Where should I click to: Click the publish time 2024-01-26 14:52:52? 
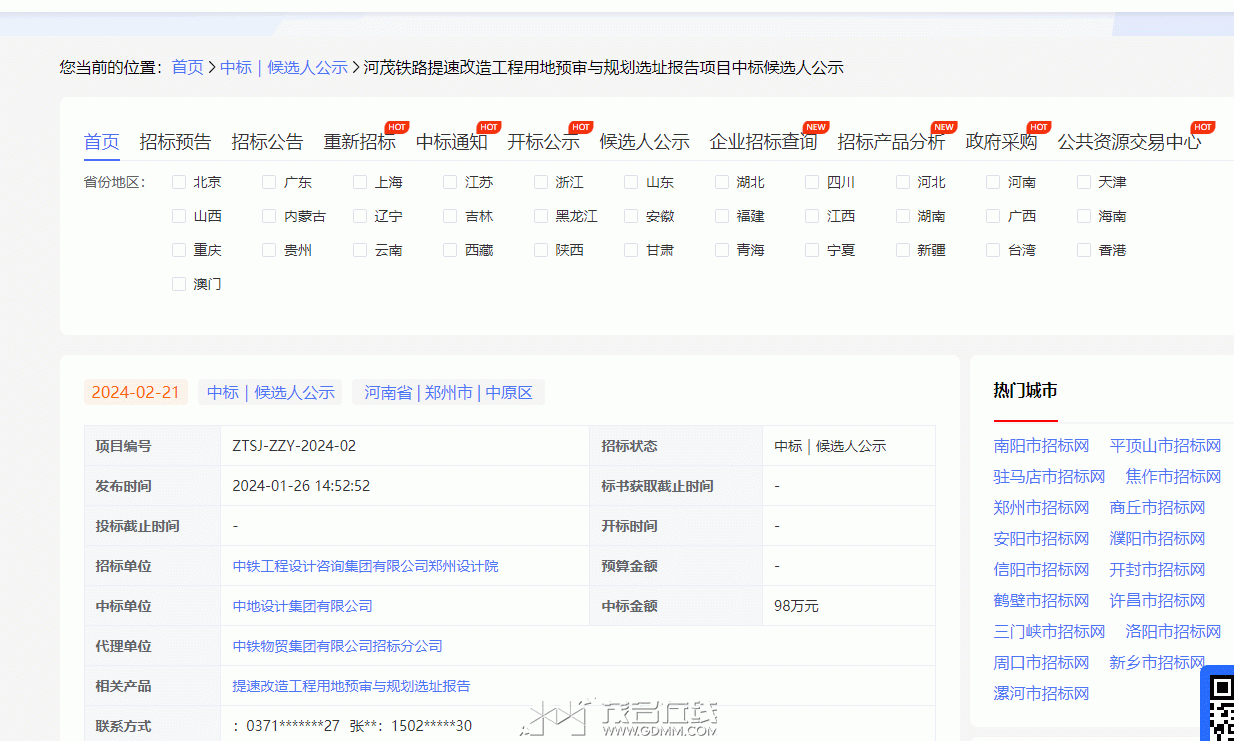pos(302,486)
